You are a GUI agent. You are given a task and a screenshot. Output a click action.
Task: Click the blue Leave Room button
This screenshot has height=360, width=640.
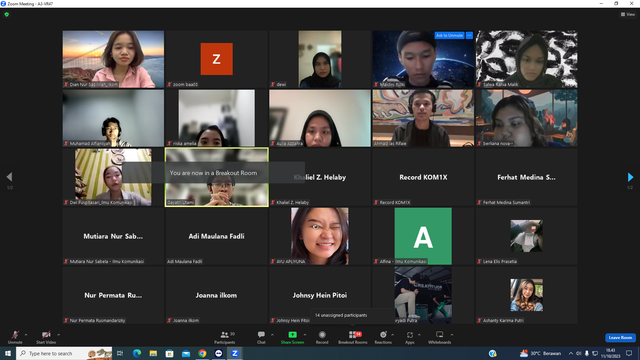click(620, 338)
